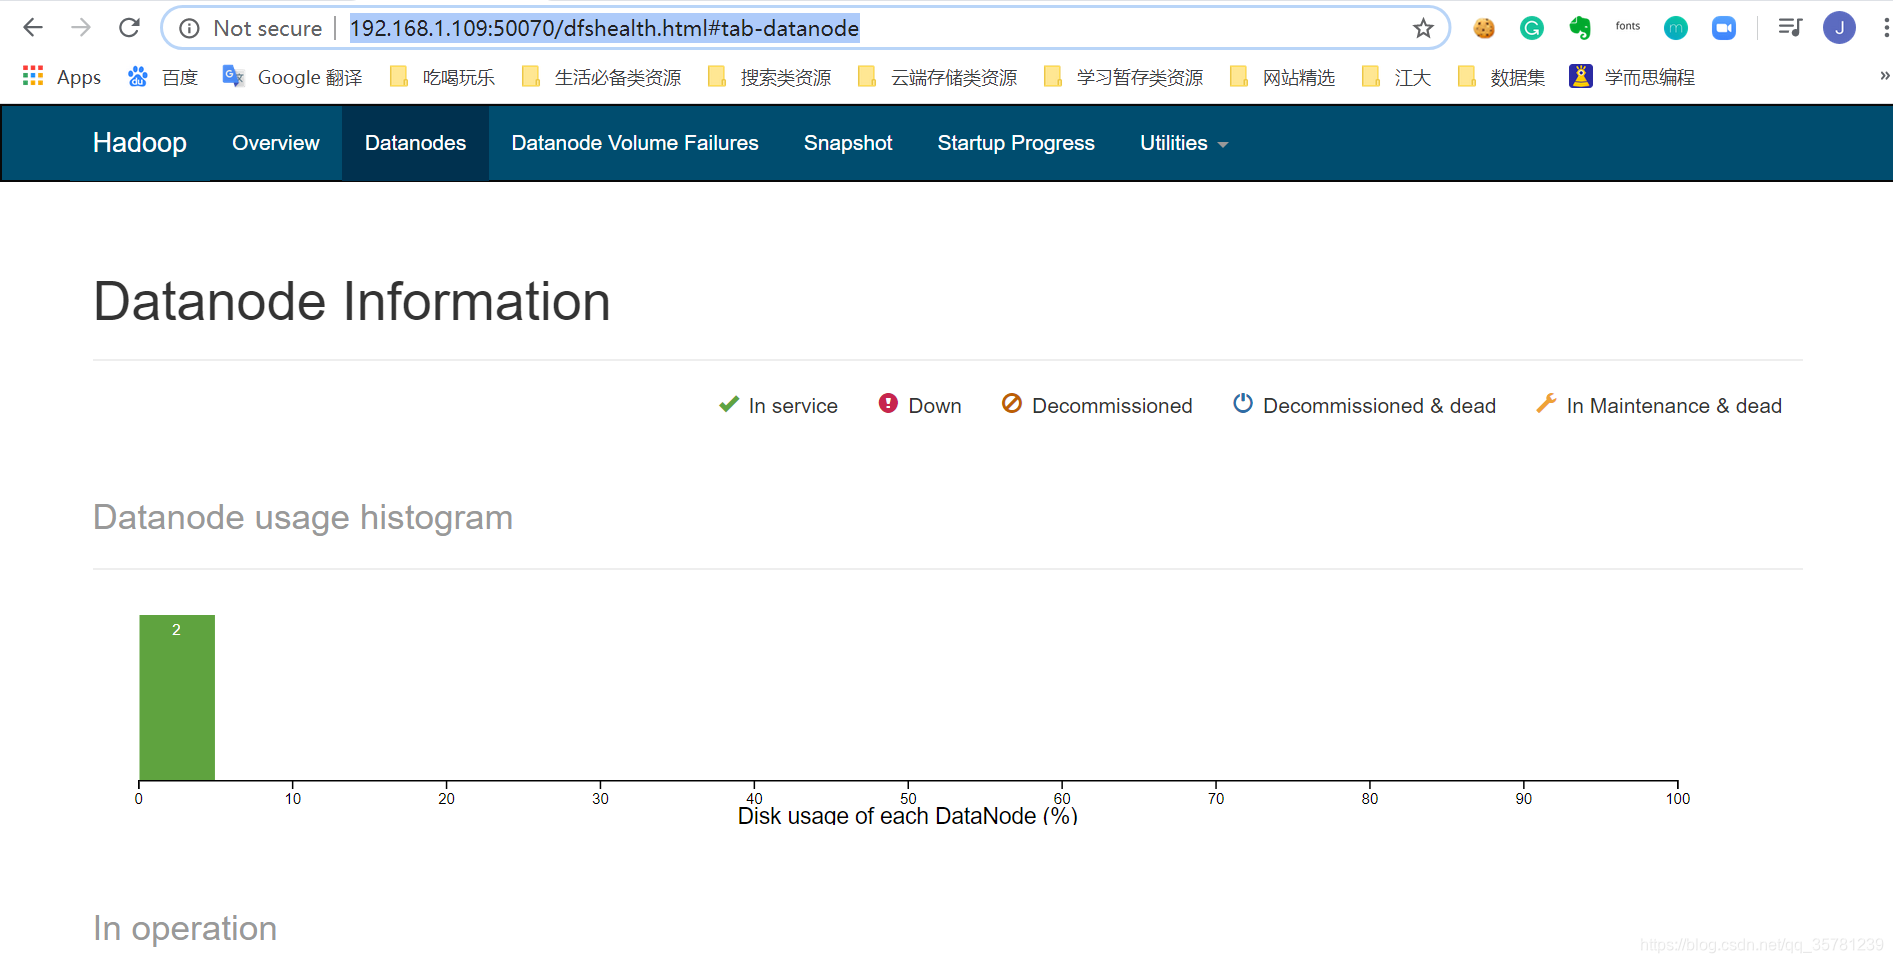Open the Grammarly extension icon
1893x963 pixels.
point(1531,27)
